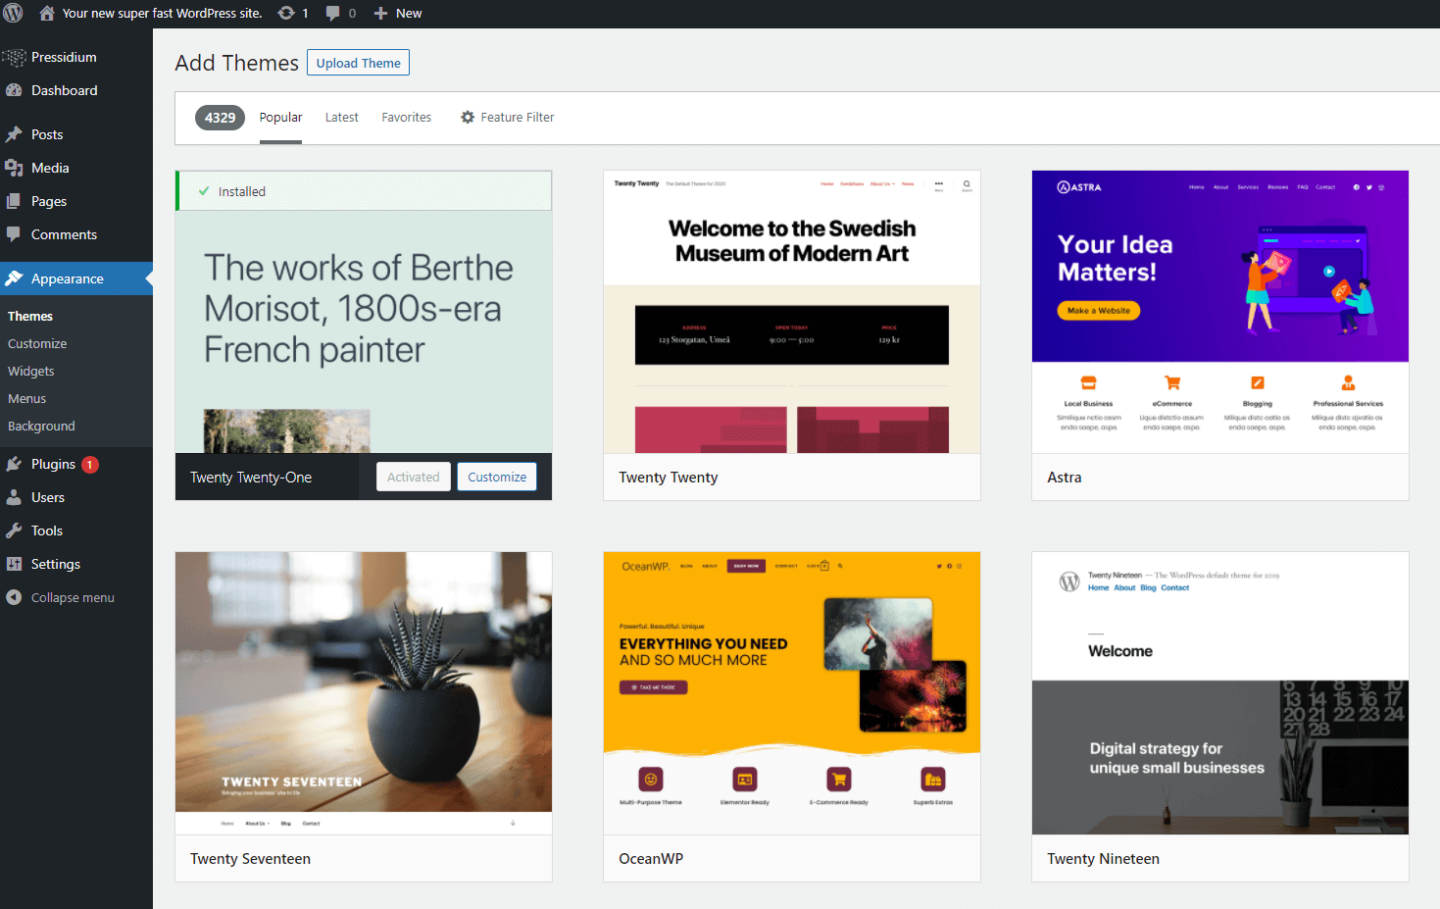Screen dimensions: 1440x909
Task: Switch to the Latest tab
Action: [x=342, y=118]
